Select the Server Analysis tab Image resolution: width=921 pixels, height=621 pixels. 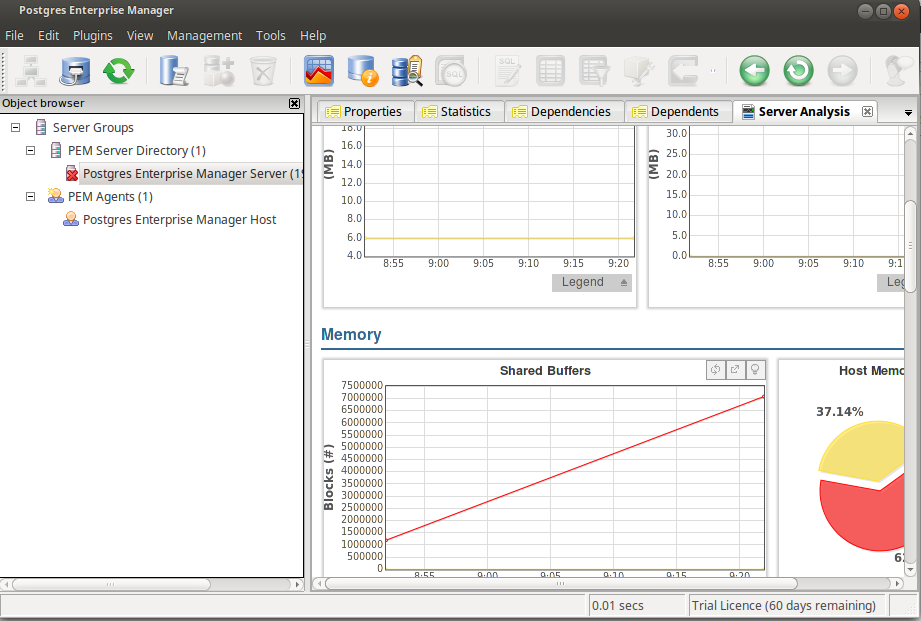pos(804,112)
